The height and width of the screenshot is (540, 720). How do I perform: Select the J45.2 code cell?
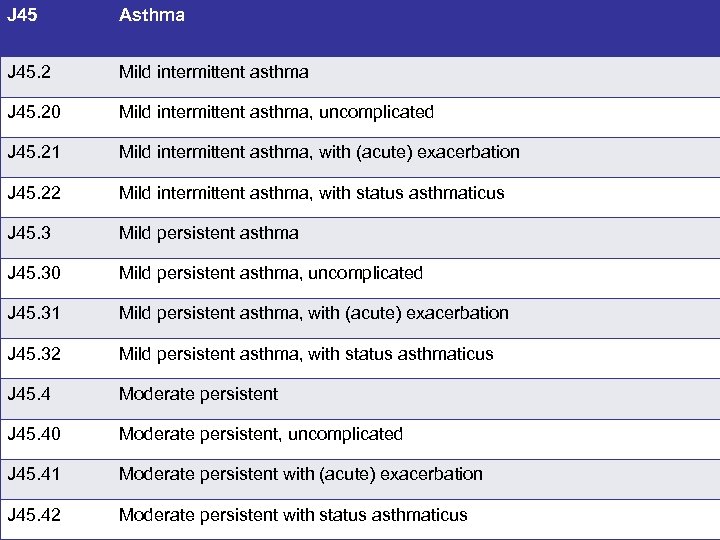(x=29, y=72)
